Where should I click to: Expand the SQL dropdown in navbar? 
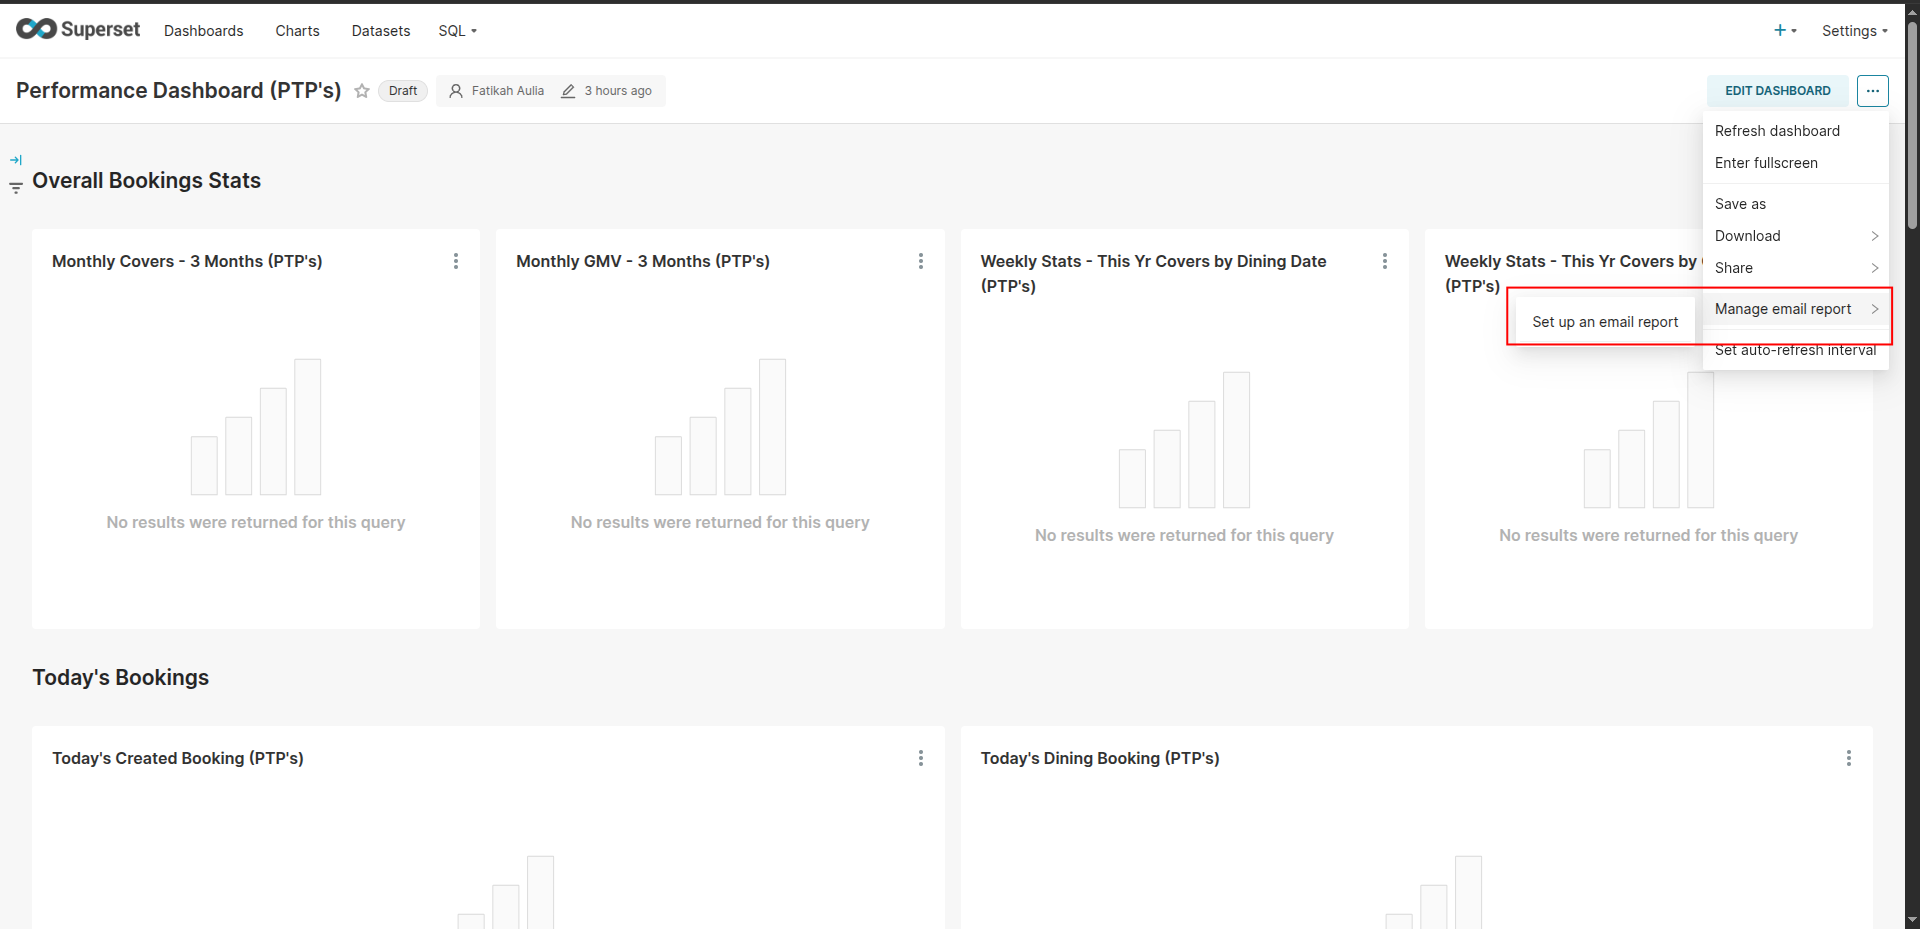[457, 31]
